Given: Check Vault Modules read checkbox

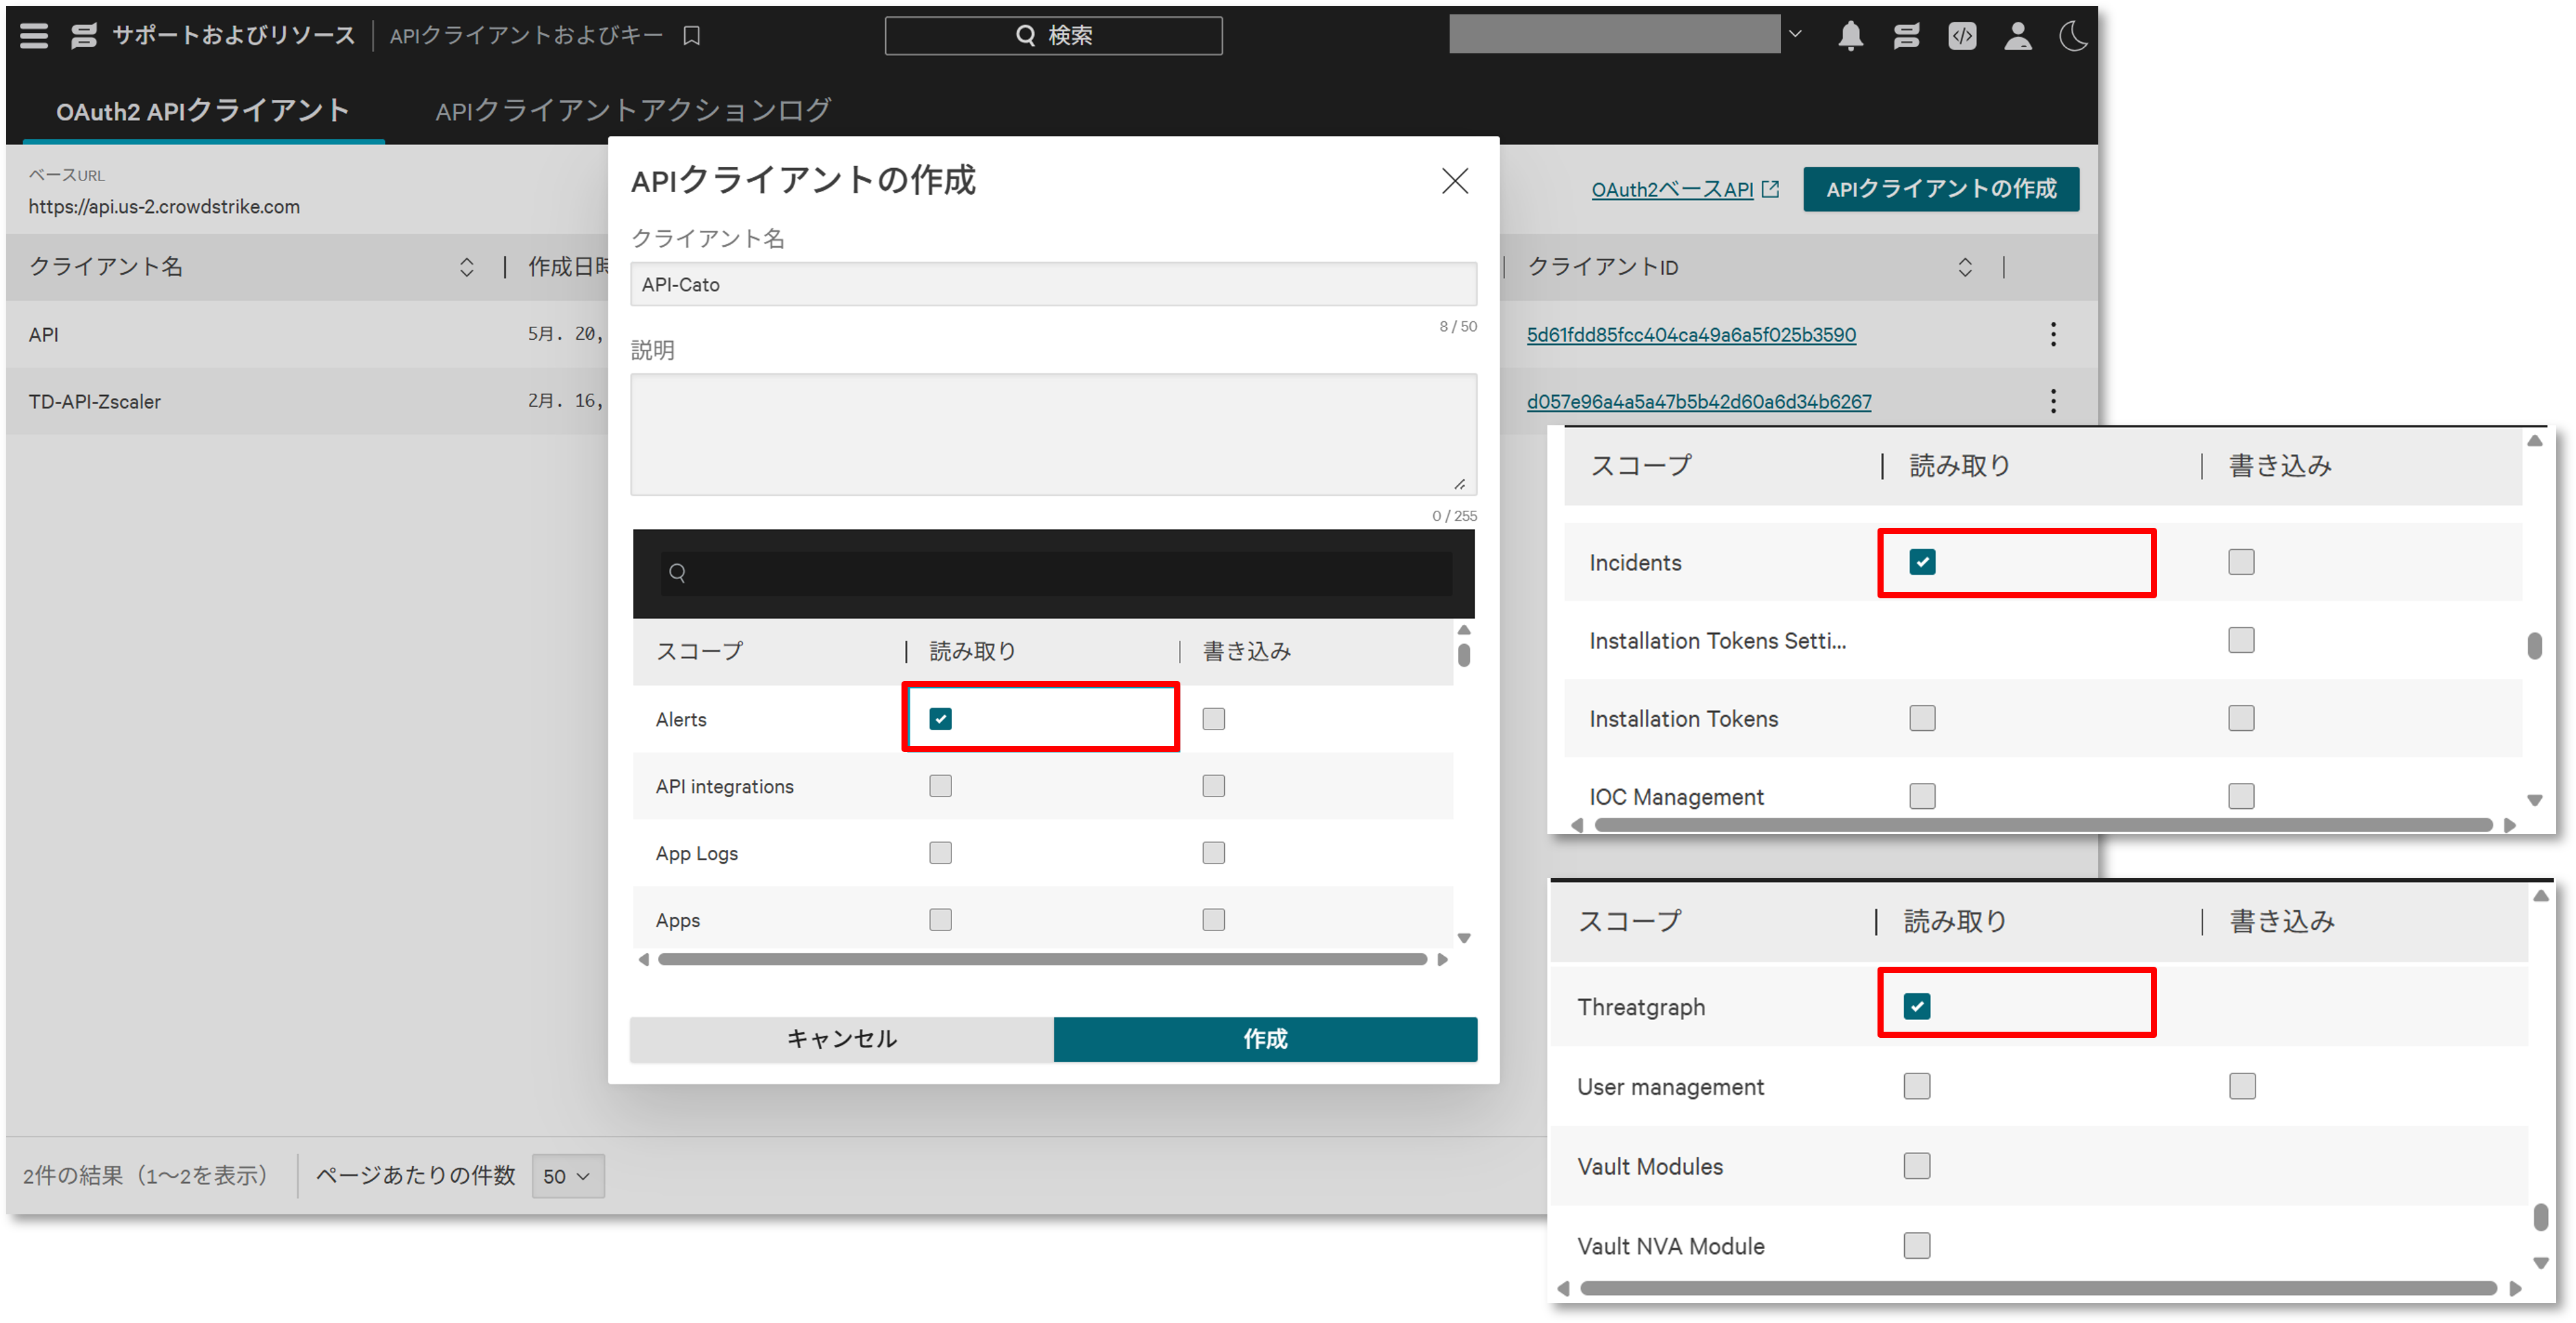Looking at the screenshot, I should 1917,1166.
